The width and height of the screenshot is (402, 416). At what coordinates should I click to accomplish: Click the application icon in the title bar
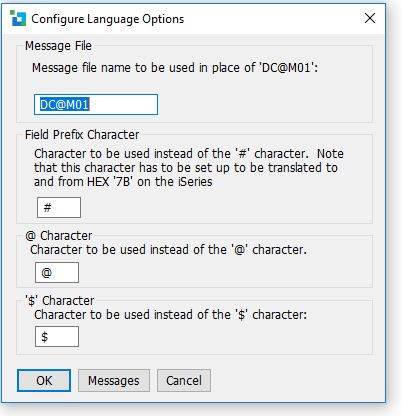click(18, 18)
